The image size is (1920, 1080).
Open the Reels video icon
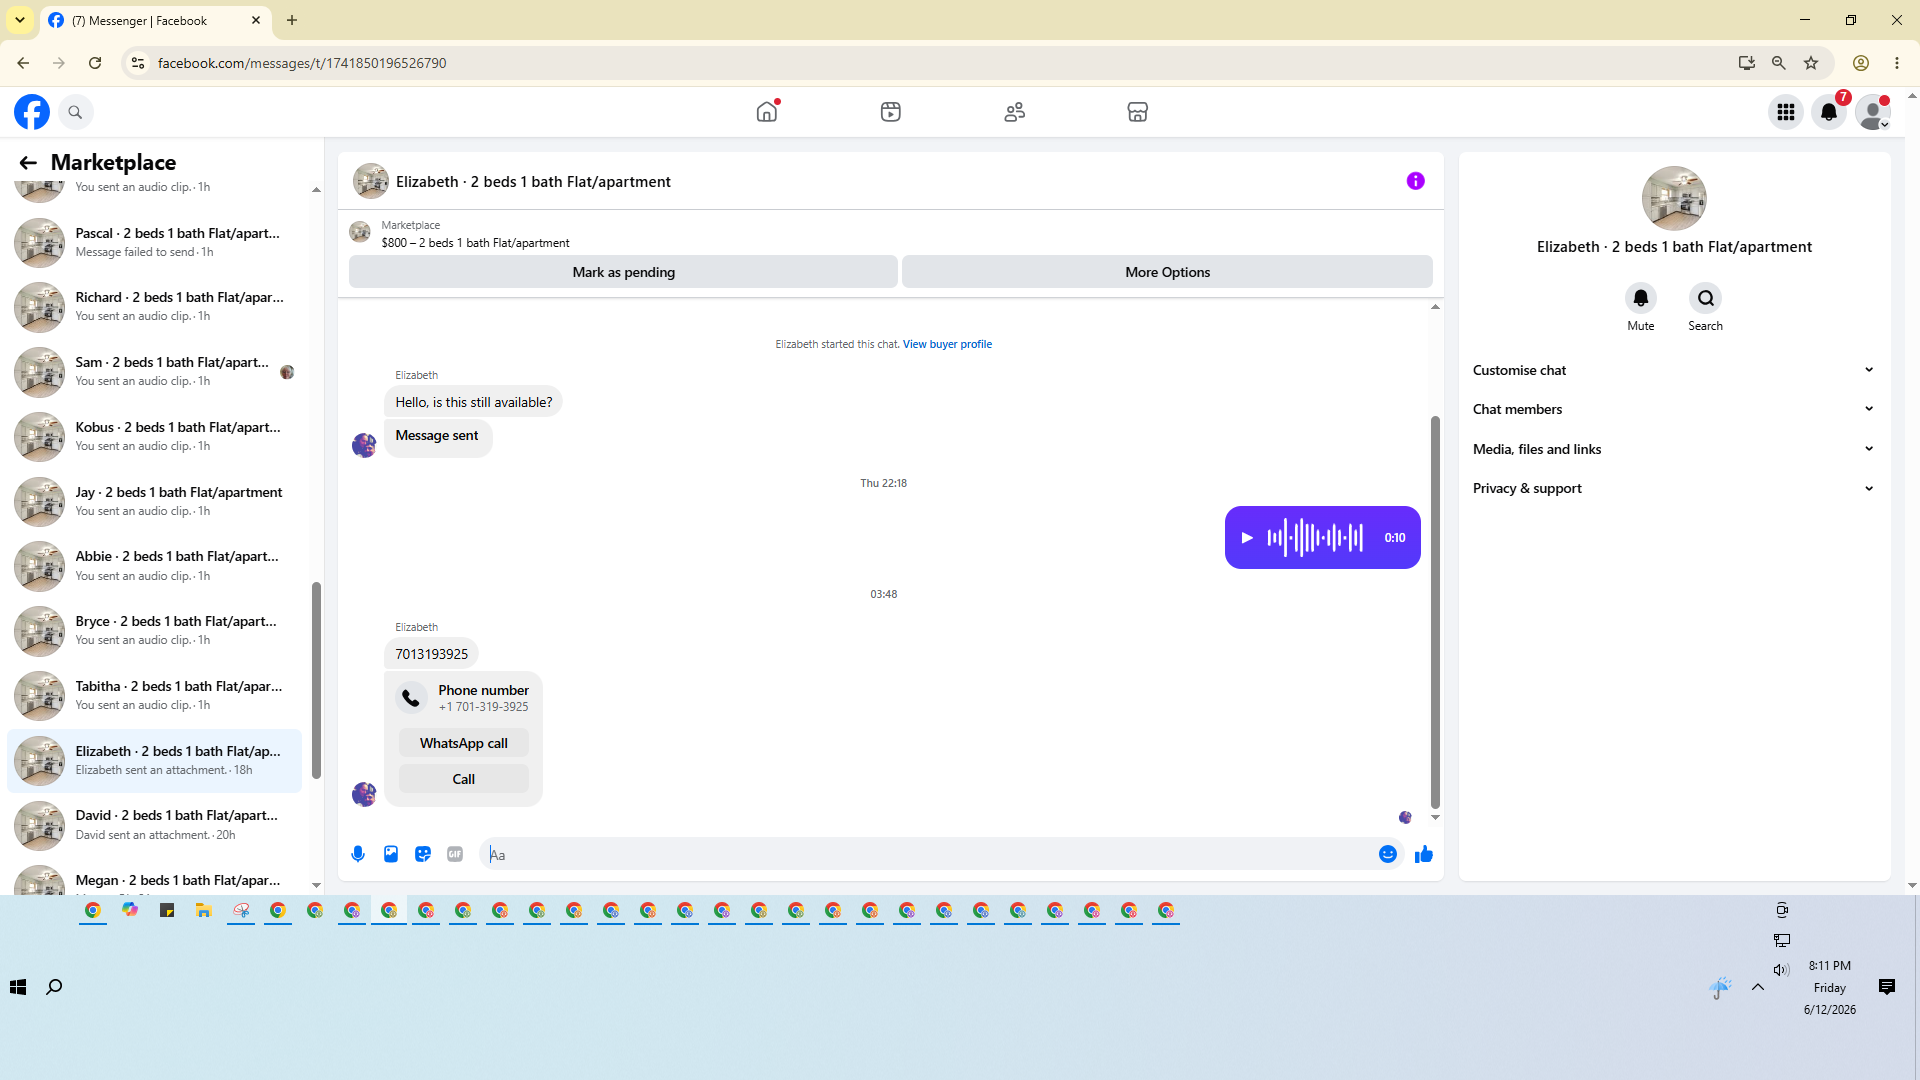tap(891, 112)
